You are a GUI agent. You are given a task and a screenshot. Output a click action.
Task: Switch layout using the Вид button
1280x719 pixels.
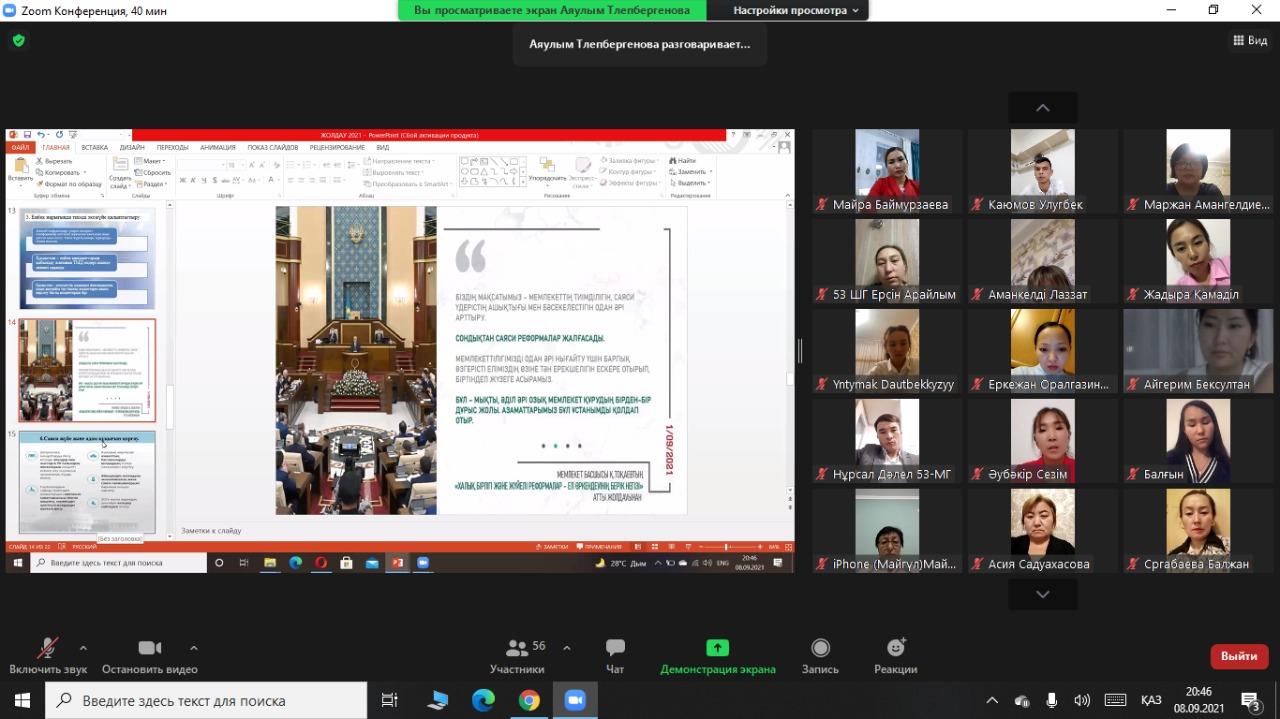[x=1251, y=41]
